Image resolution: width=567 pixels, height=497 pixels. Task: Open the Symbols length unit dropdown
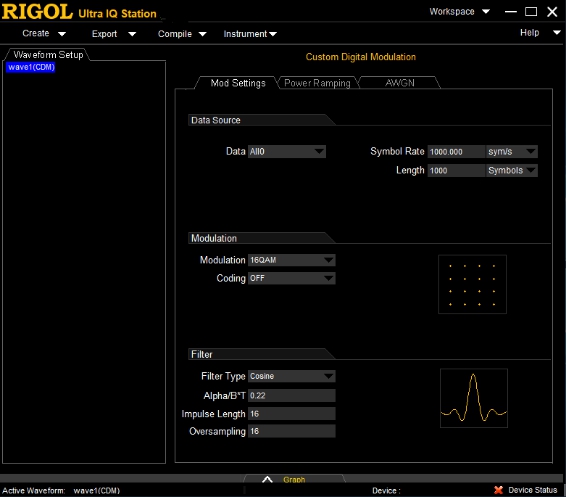(x=511, y=170)
